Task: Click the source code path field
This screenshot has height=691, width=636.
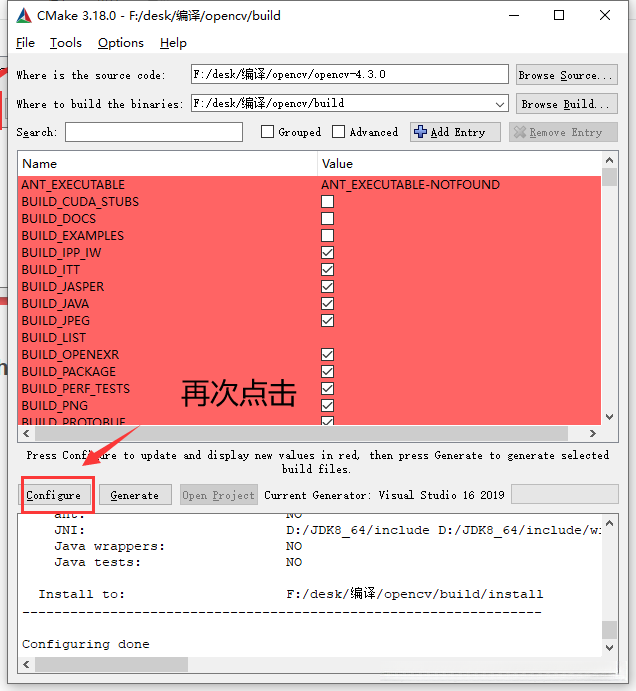Action: pyautogui.click(x=350, y=74)
